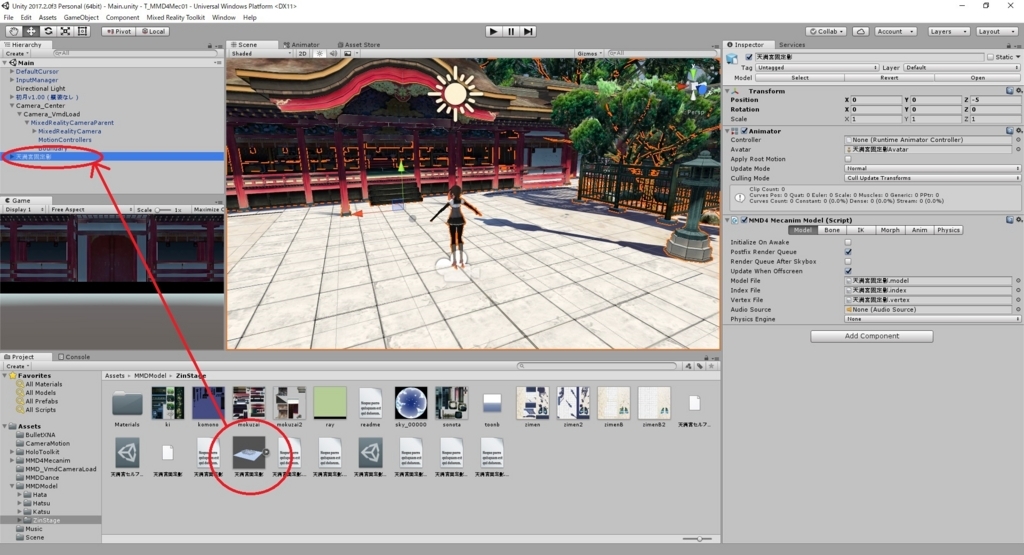Select the stage model prefab thumbnail
Viewport: 1024px width, 555px height.
(x=249, y=452)
